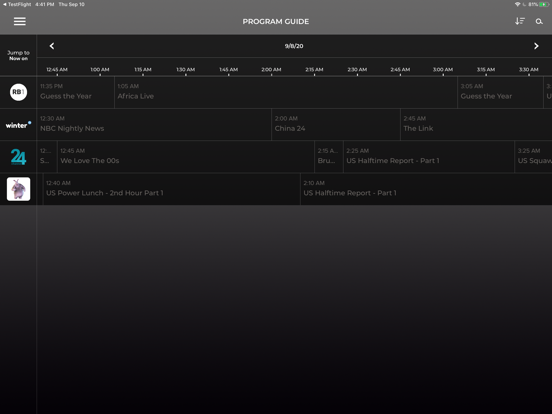Open Guess the Year at 11:35 PM
The width and height of the screenshot is (552, 414).
click(x=75, y=92)
